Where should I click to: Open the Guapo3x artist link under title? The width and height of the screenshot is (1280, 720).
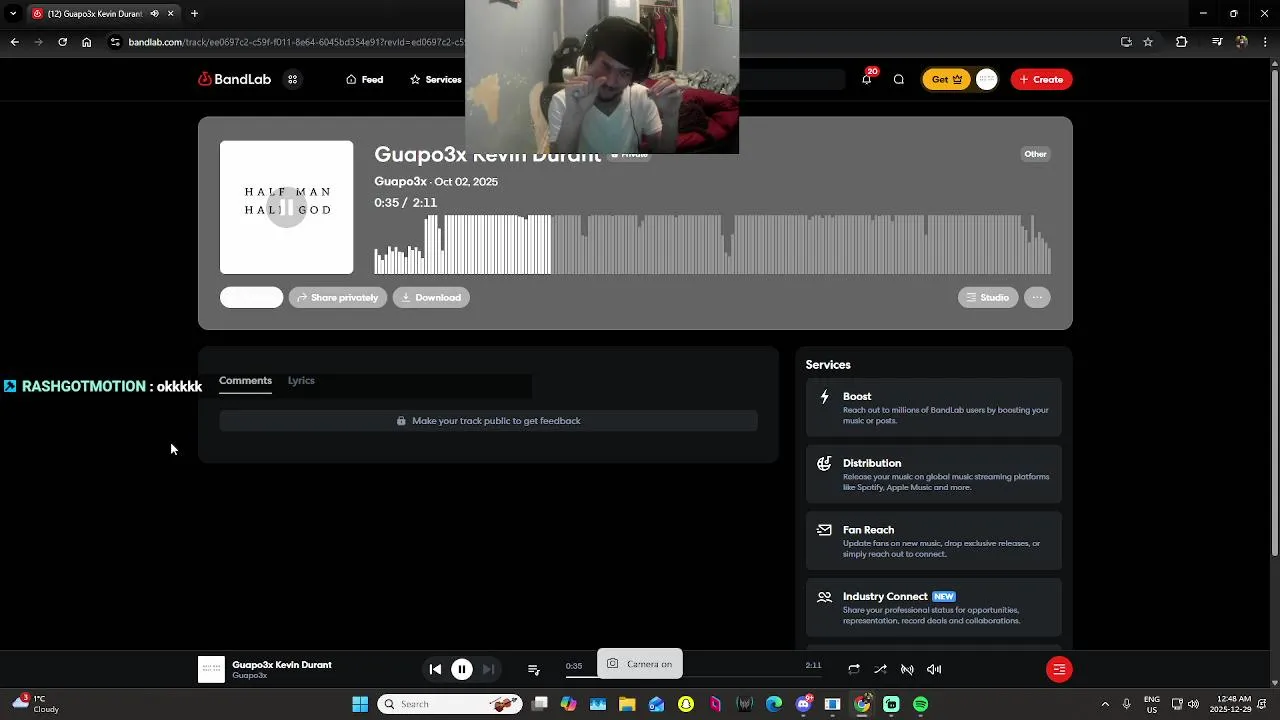tap(400, 181)
